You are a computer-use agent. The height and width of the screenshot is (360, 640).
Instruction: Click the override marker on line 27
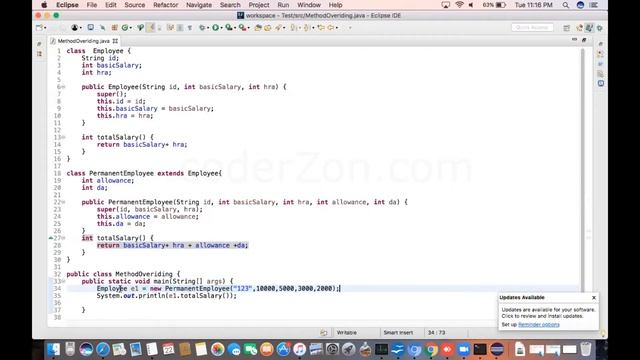coord(51,238)
